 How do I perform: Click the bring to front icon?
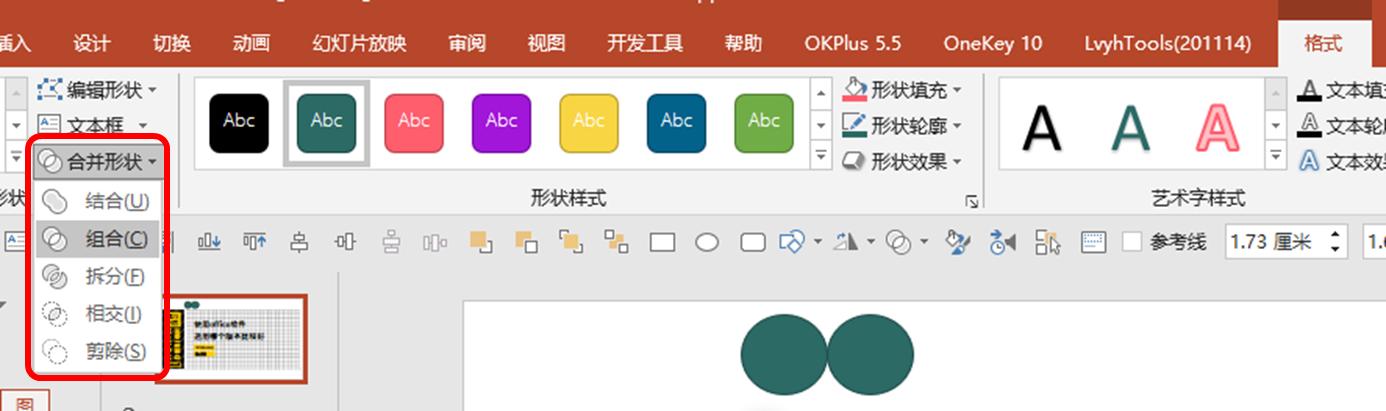click(481, 242)
